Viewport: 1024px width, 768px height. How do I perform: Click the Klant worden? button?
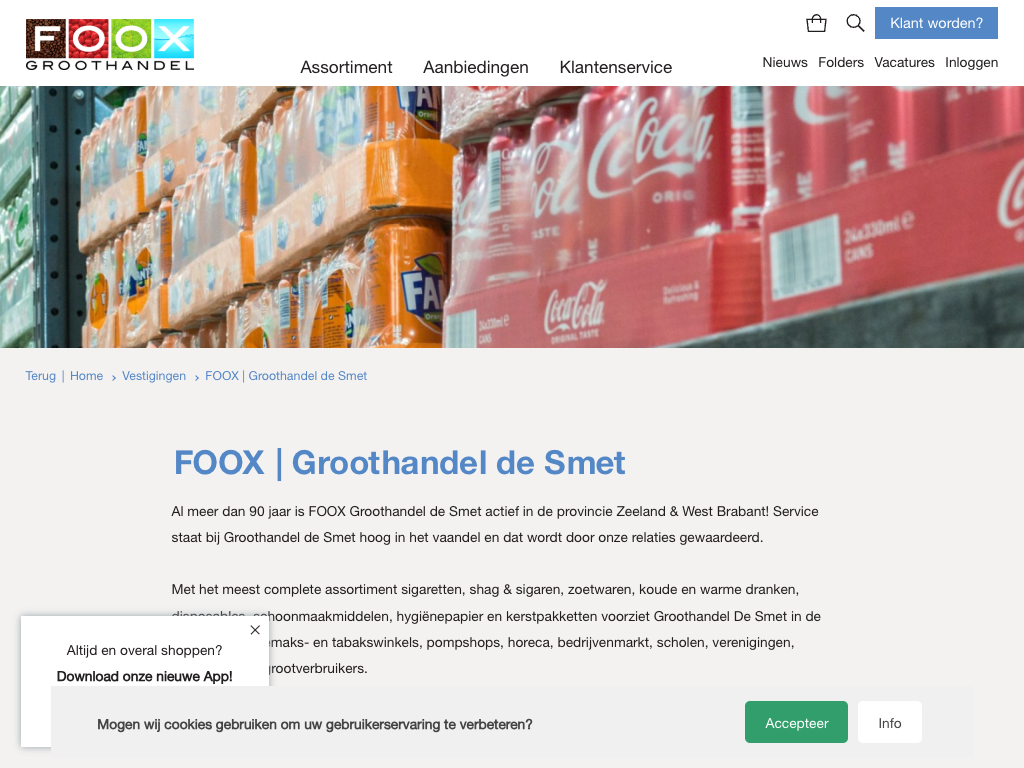(936, 23)
